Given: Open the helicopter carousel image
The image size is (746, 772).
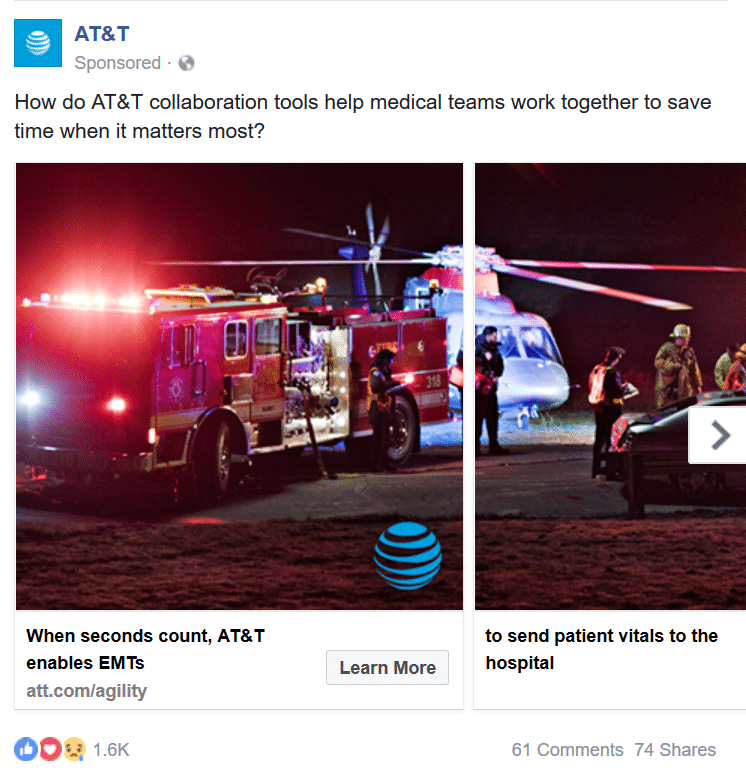Looking at the screenshot, I should (x=610, y=386).
